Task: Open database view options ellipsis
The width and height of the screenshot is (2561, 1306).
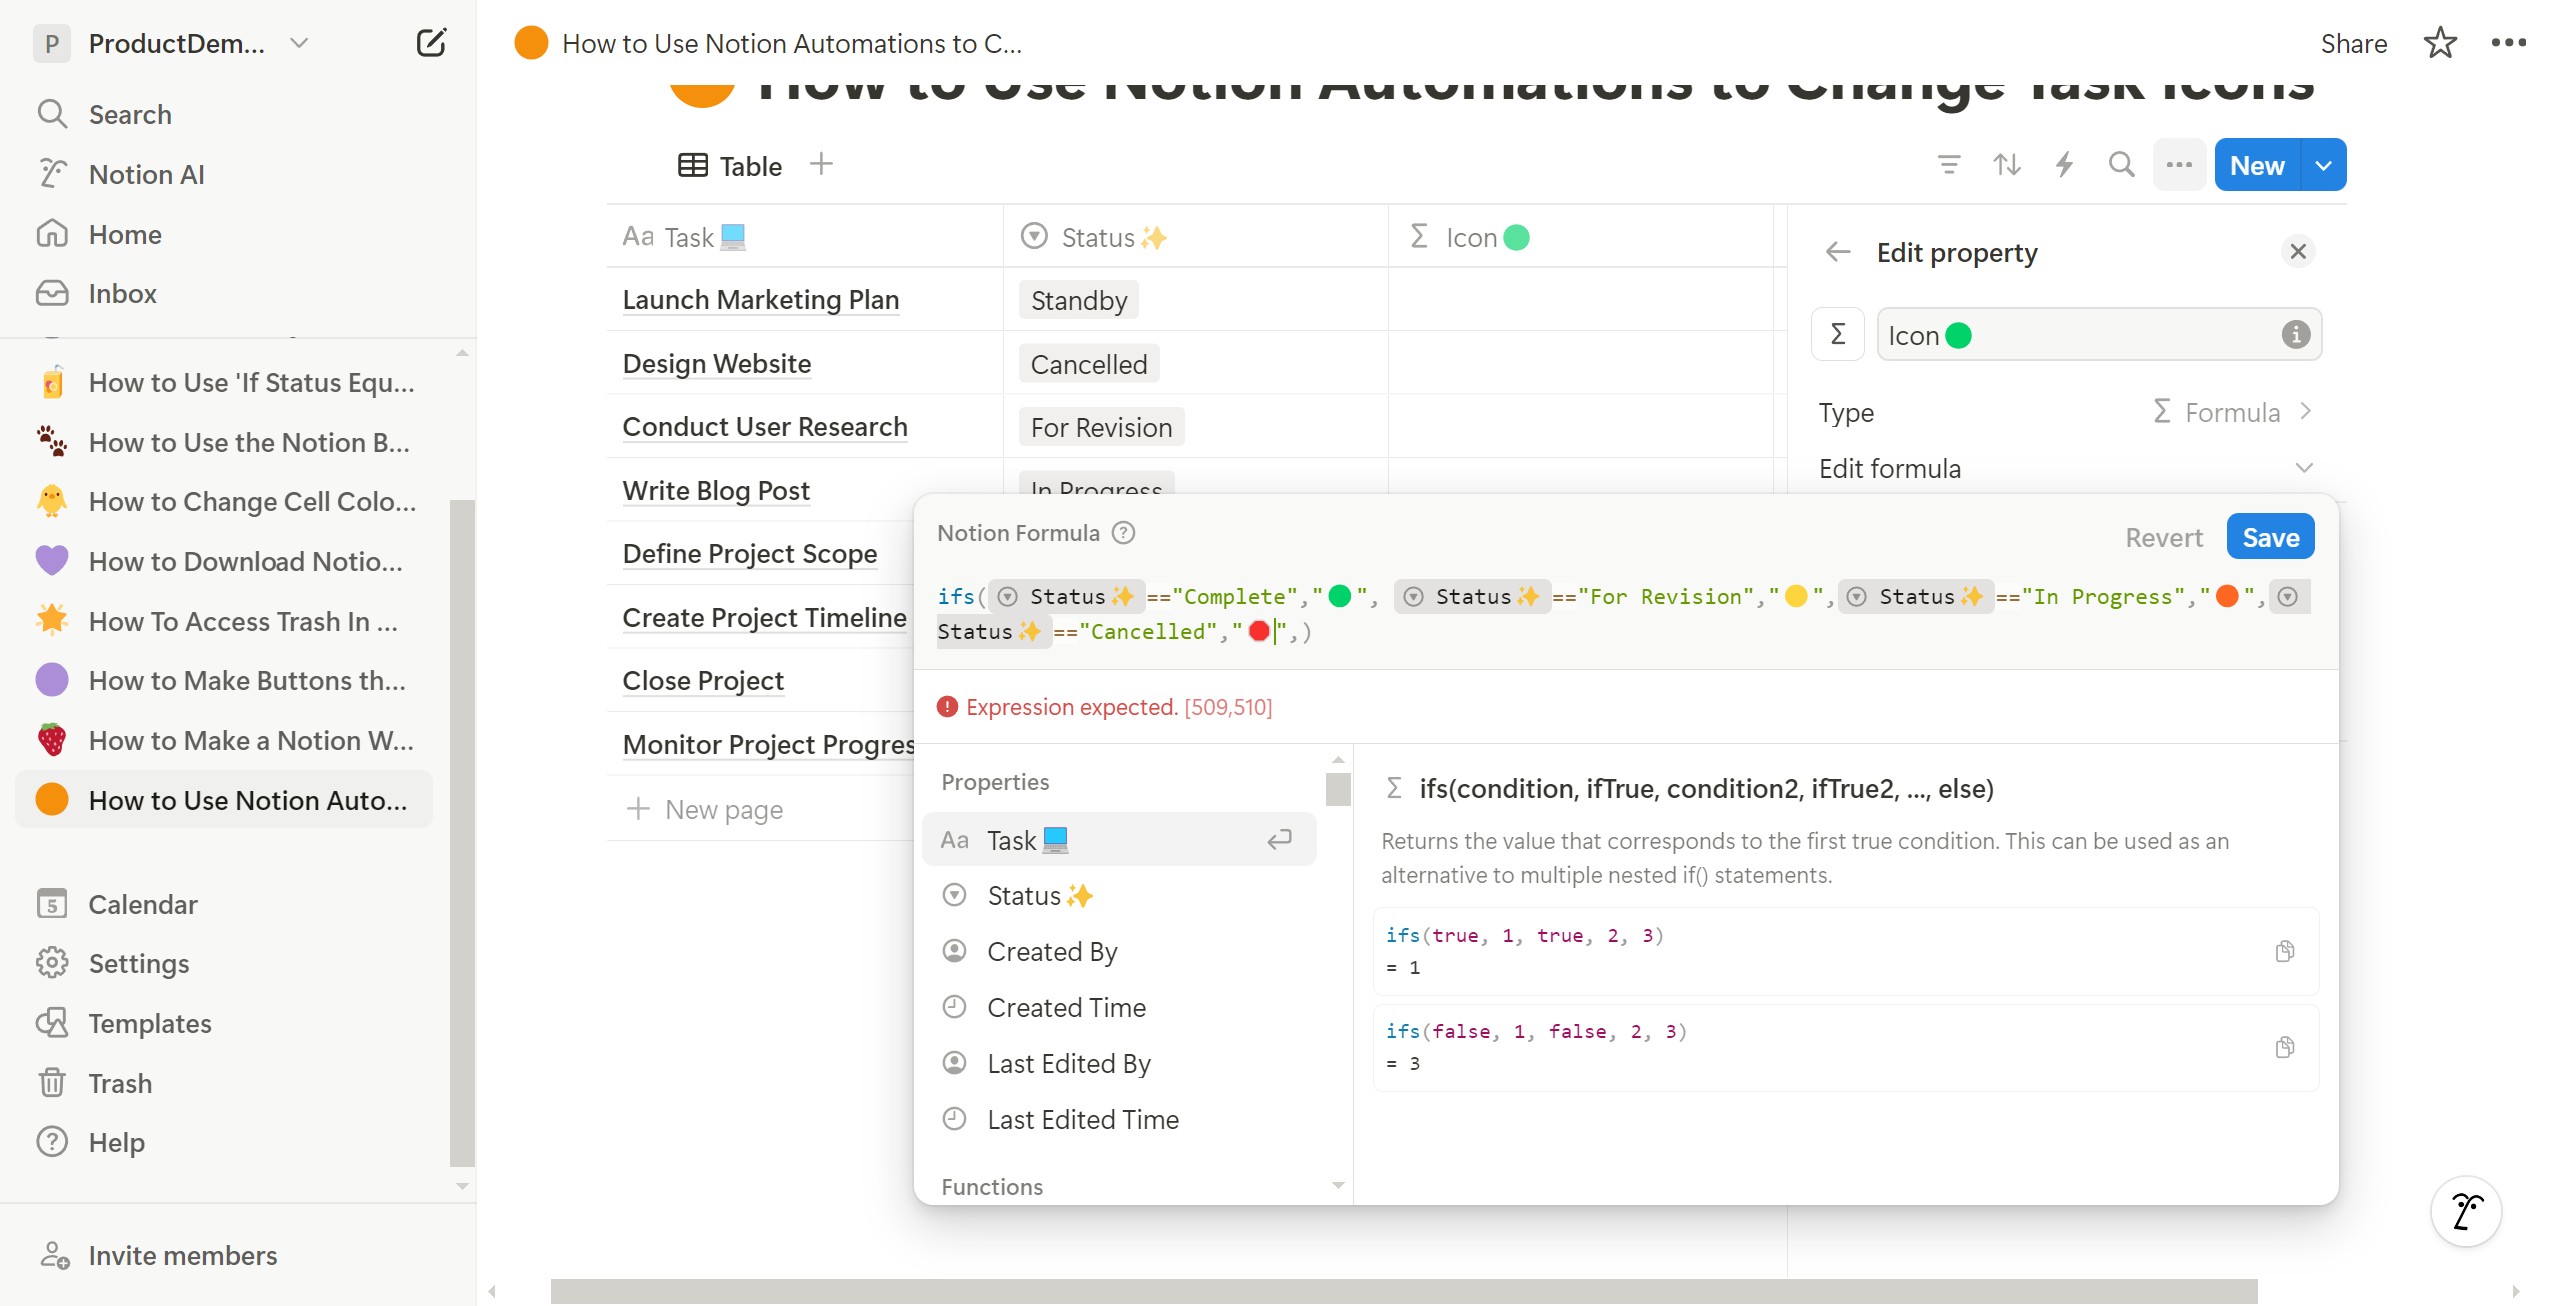Action: 2179,165
